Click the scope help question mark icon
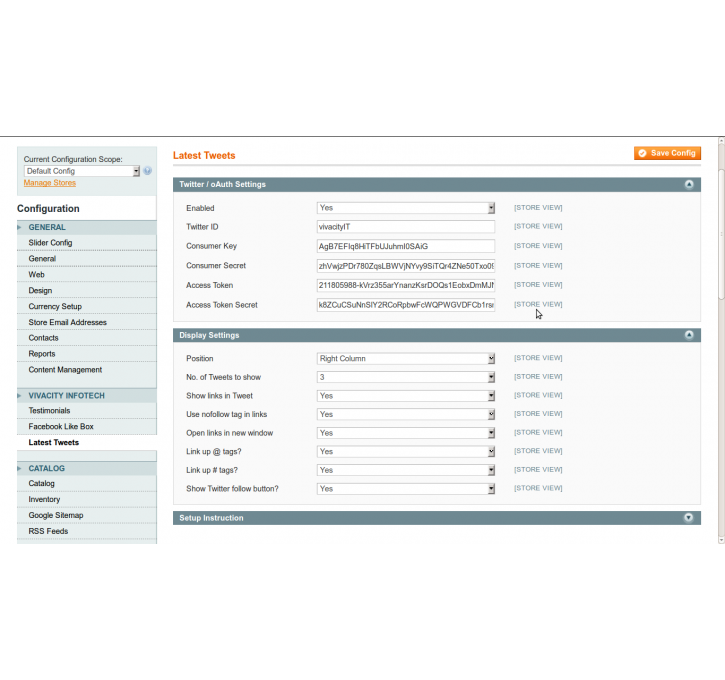Viewport: 725px width, 680px height. pyautogui.click(x=147, y=171)
